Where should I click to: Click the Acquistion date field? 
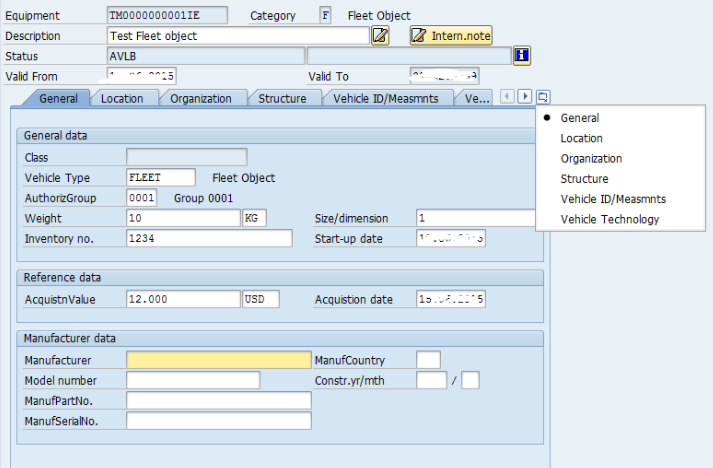click(451, 299)
